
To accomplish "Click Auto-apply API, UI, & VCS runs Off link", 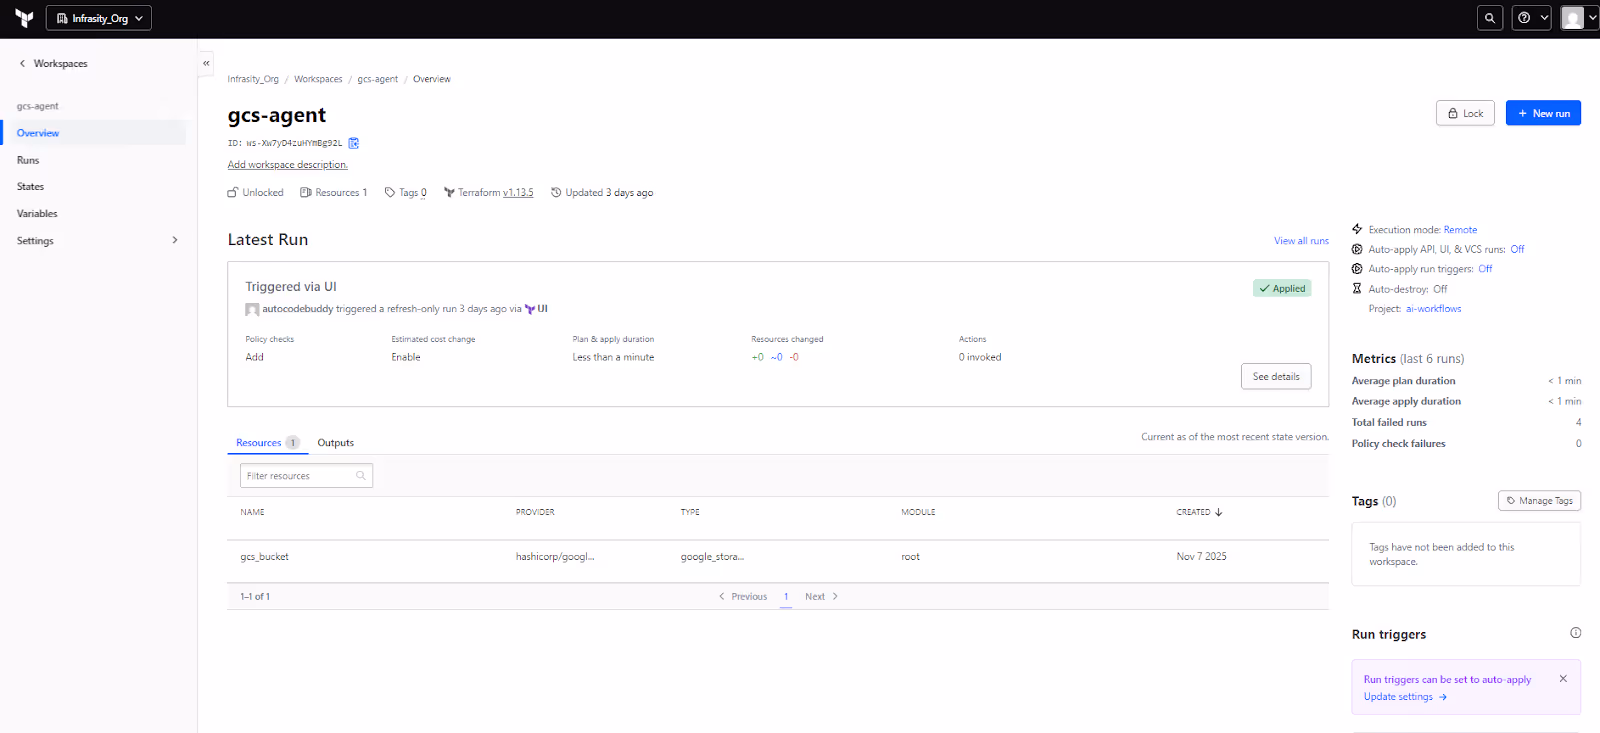I will (x=1517, y=250).
